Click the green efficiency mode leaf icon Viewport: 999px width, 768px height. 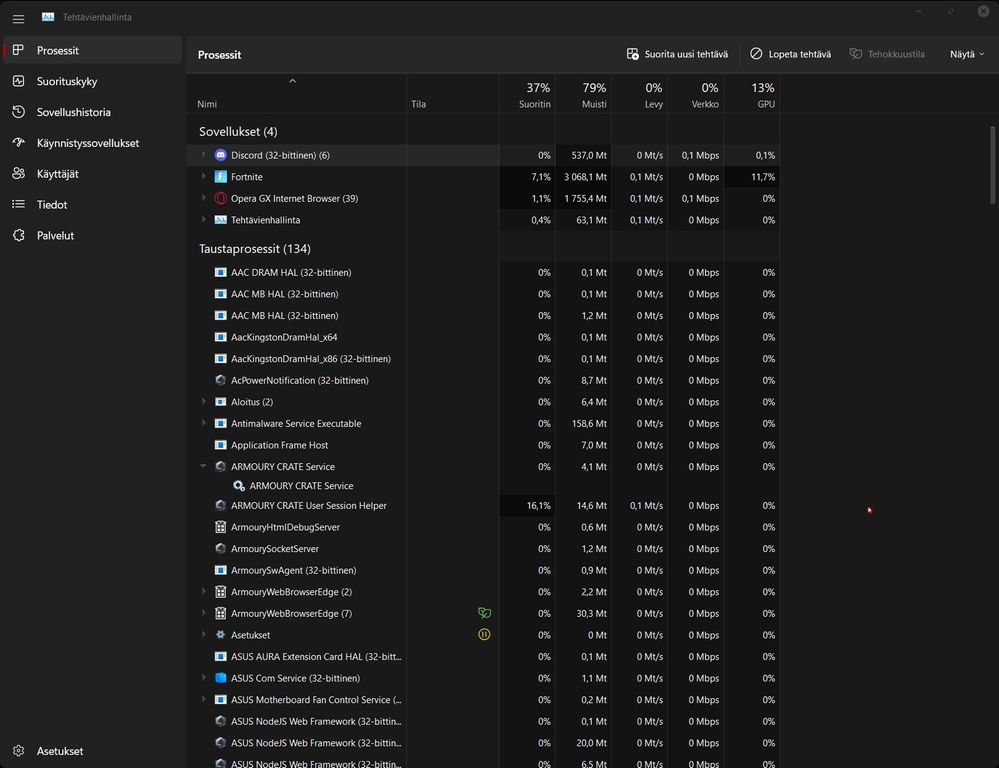click(x=484, y=613)
